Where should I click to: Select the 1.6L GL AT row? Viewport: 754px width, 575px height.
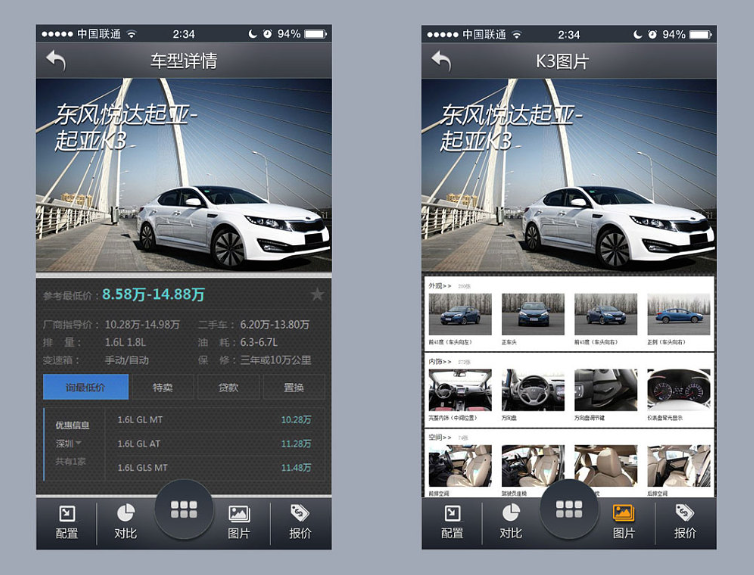point(214,444)
